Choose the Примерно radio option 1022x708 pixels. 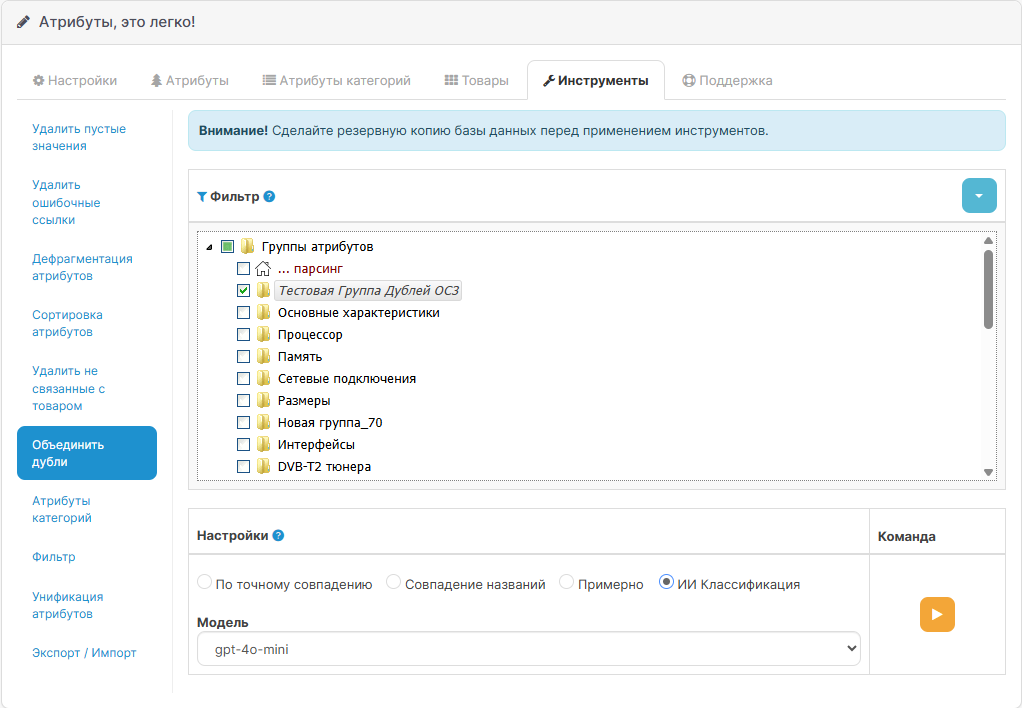point(567,583)
